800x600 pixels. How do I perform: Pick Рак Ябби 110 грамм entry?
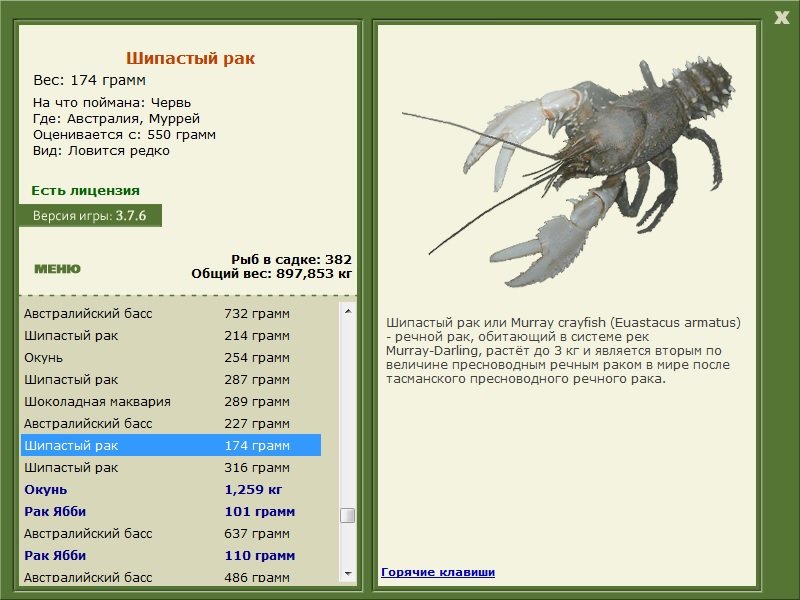171,555
